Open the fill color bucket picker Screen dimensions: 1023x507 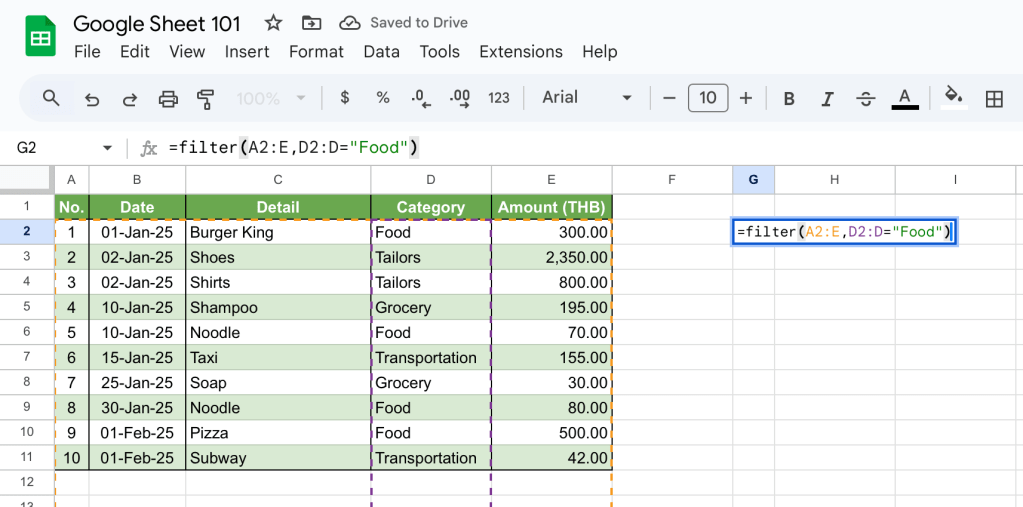953,97
